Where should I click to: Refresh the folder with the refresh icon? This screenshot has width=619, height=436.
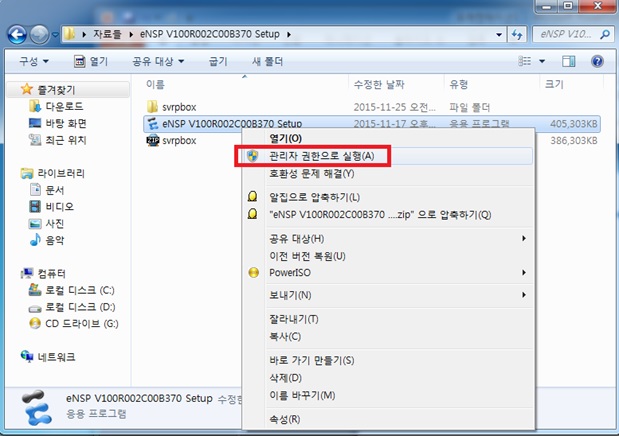pos(517,35)
